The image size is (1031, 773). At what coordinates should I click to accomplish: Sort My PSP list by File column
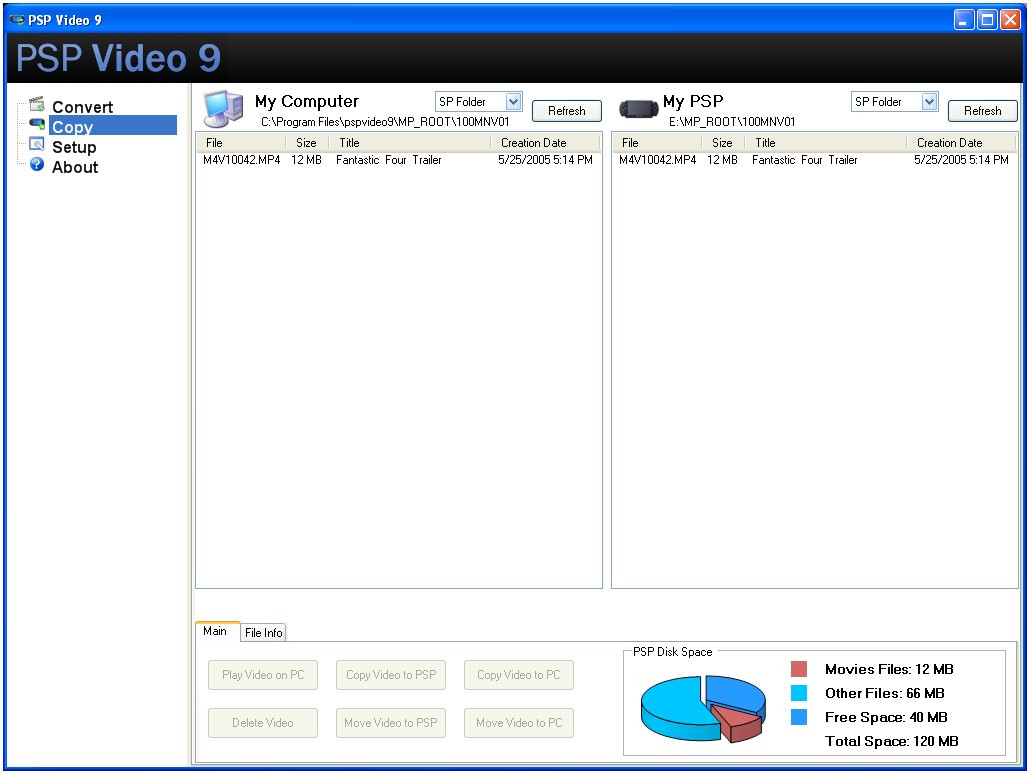657,143
